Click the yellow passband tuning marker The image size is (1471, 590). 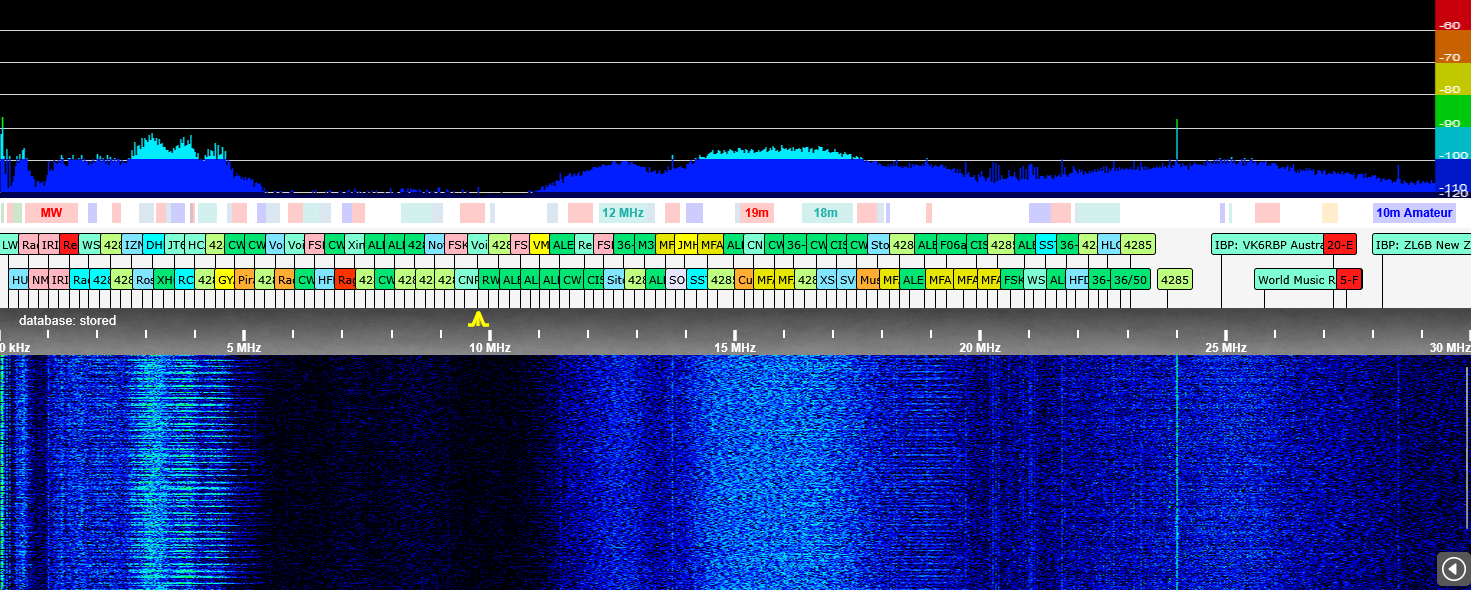(479, 320)
